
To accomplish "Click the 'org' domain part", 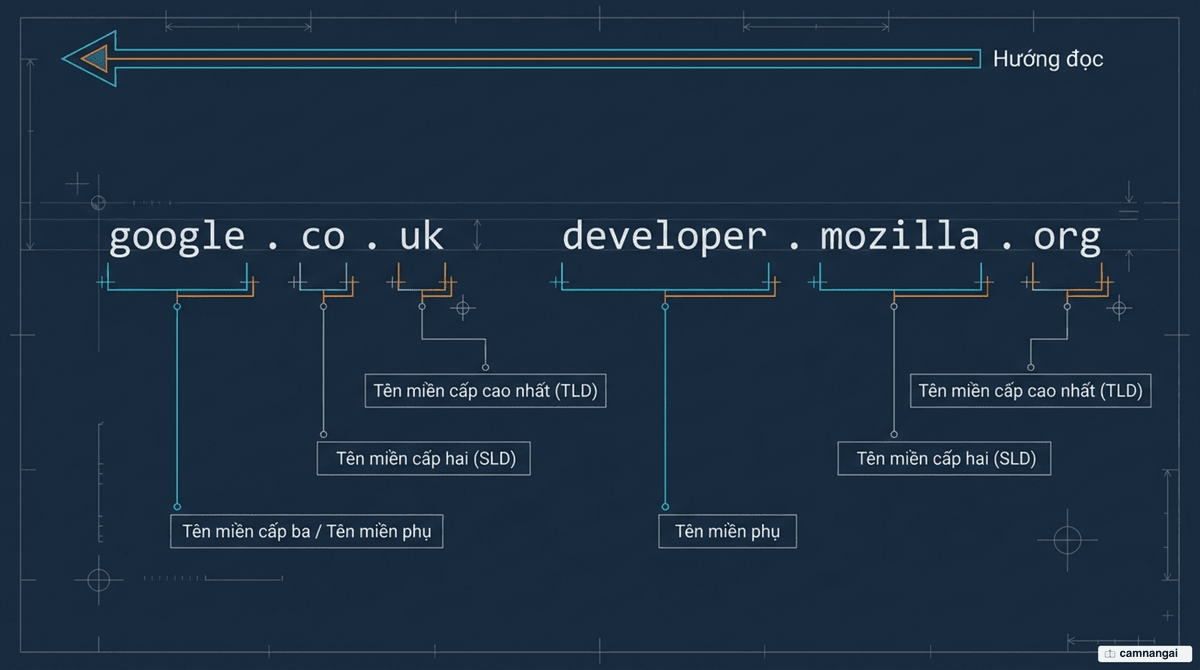I will point(1067,238).
